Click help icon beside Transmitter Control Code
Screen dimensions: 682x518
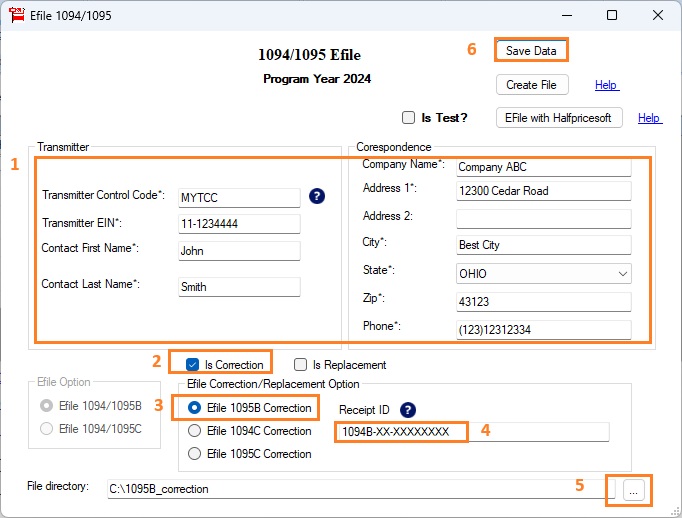coord(317,196)
